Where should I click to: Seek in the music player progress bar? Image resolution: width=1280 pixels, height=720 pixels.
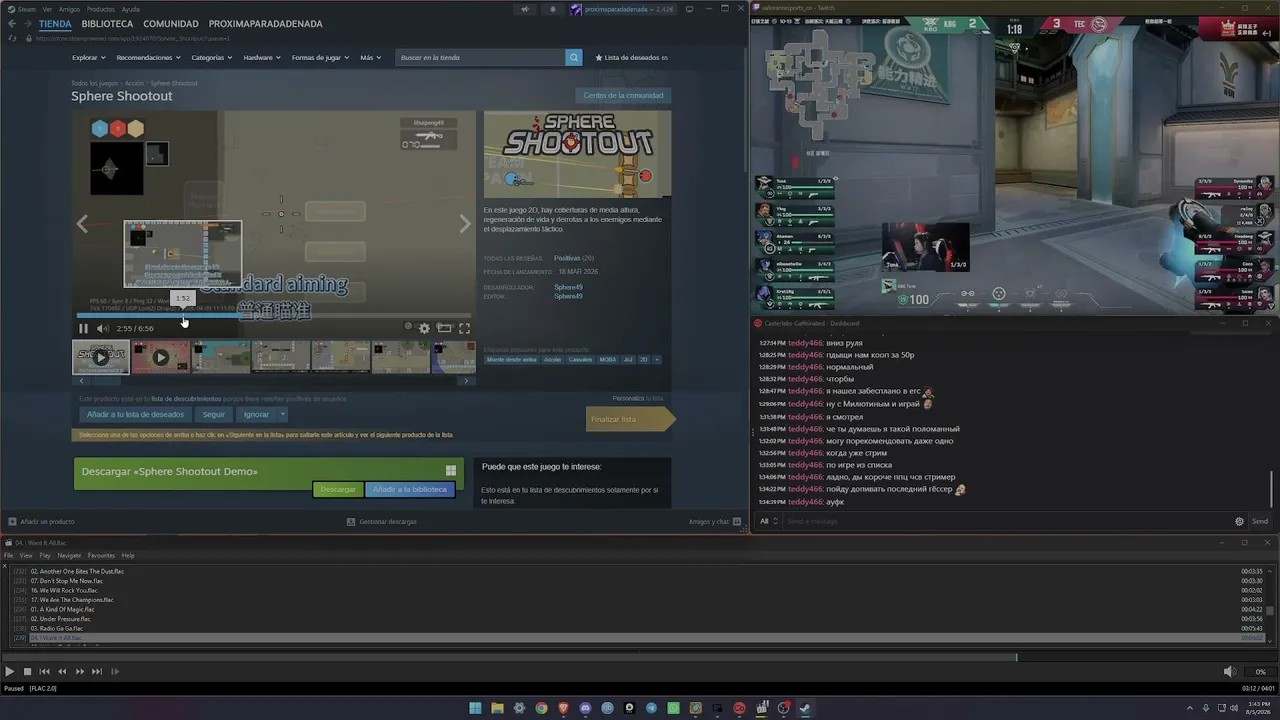click(640, 657)
